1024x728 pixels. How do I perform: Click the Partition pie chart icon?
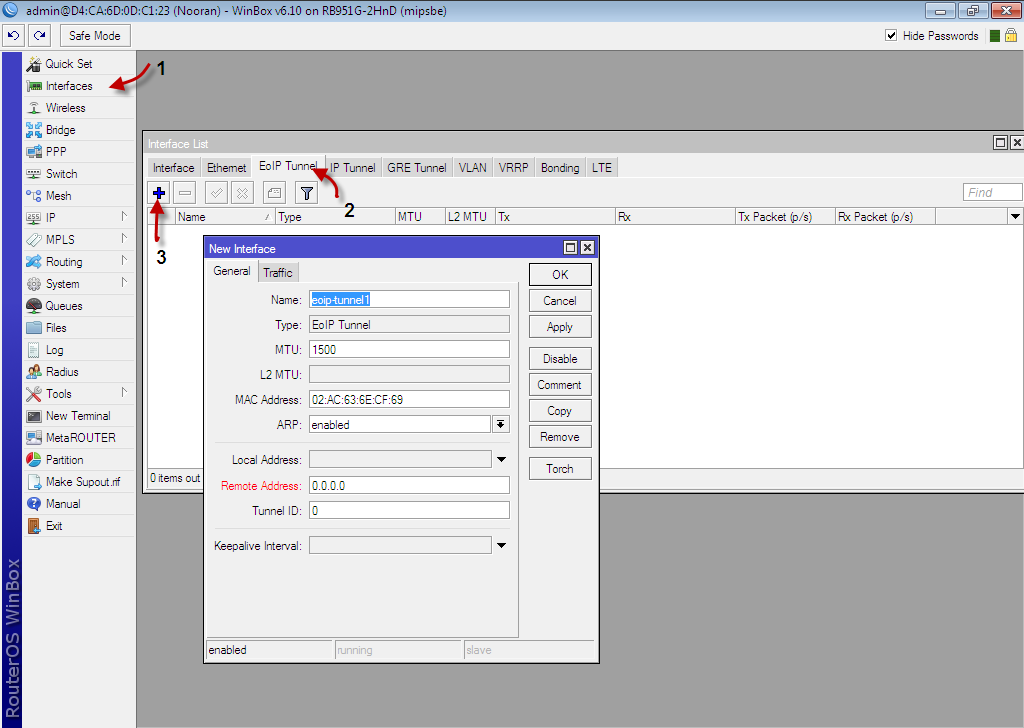(34, 460)
